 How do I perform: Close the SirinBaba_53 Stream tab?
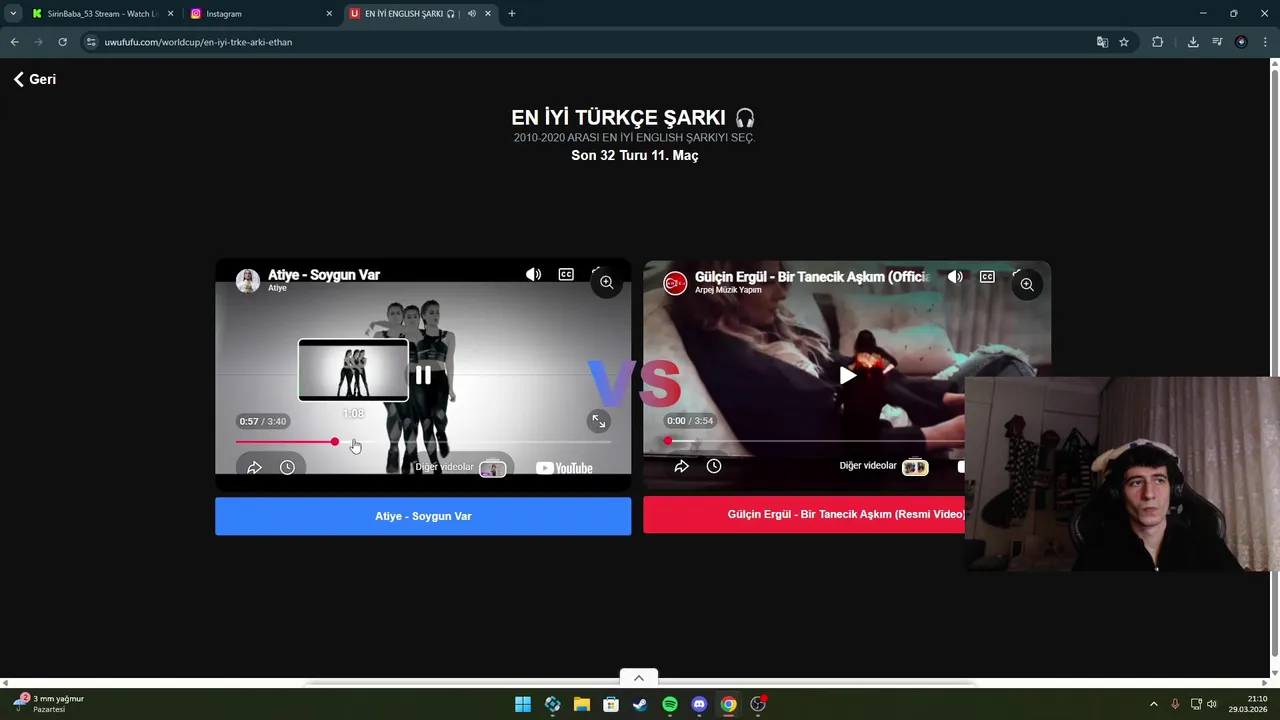coord(170,14)
